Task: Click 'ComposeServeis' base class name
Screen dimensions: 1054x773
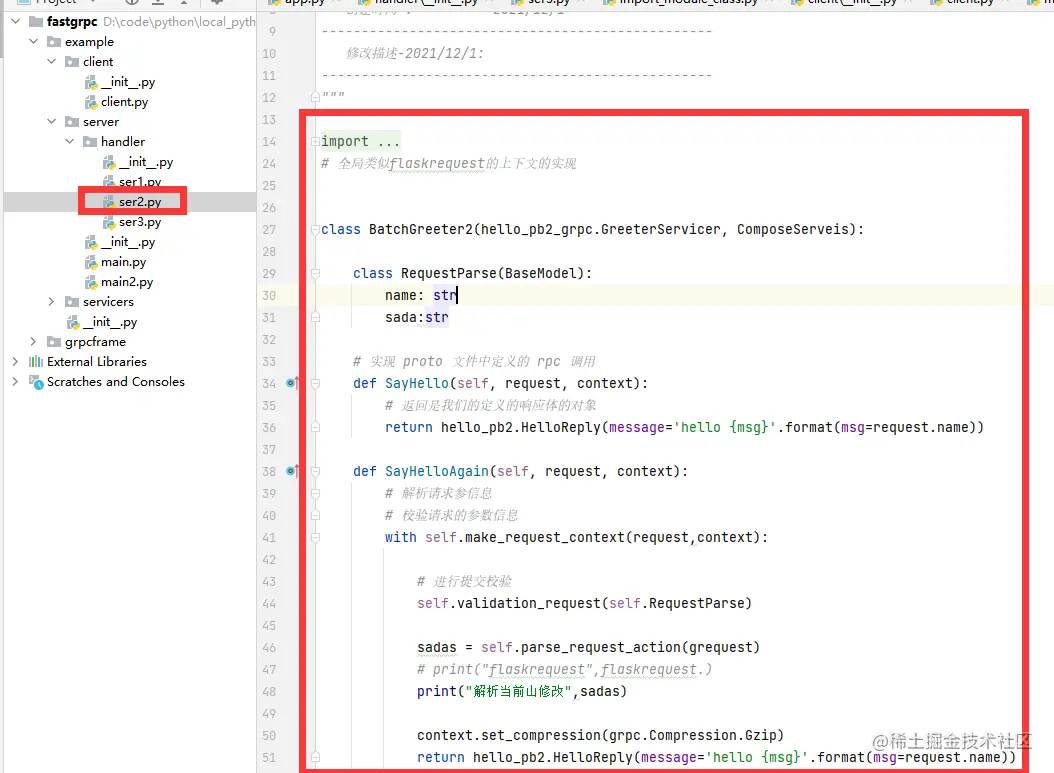Action: [793, 229]
